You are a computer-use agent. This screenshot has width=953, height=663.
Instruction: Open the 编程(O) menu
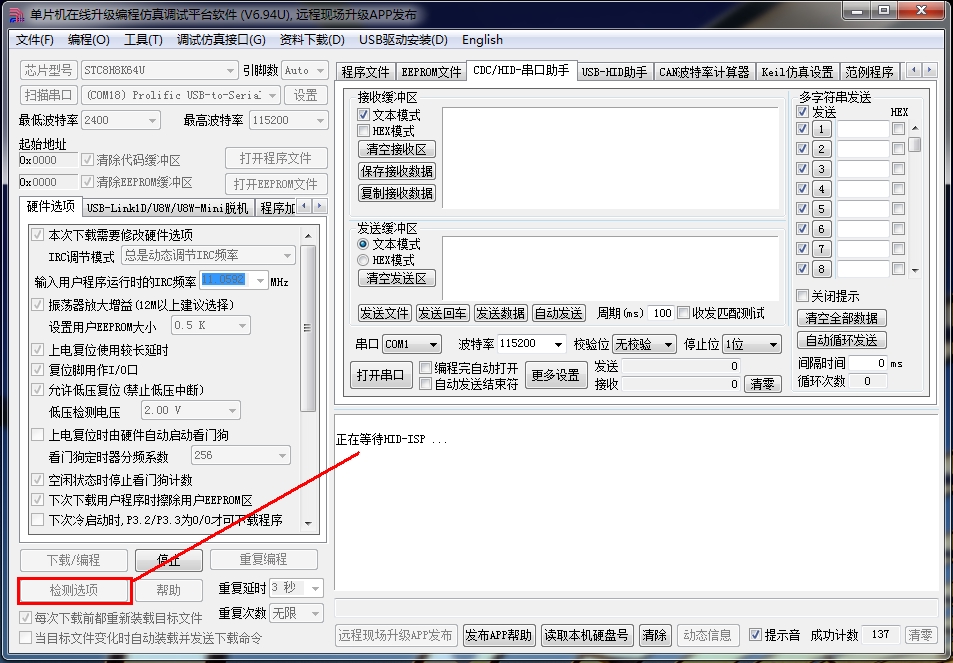click(x=89, y=40)
